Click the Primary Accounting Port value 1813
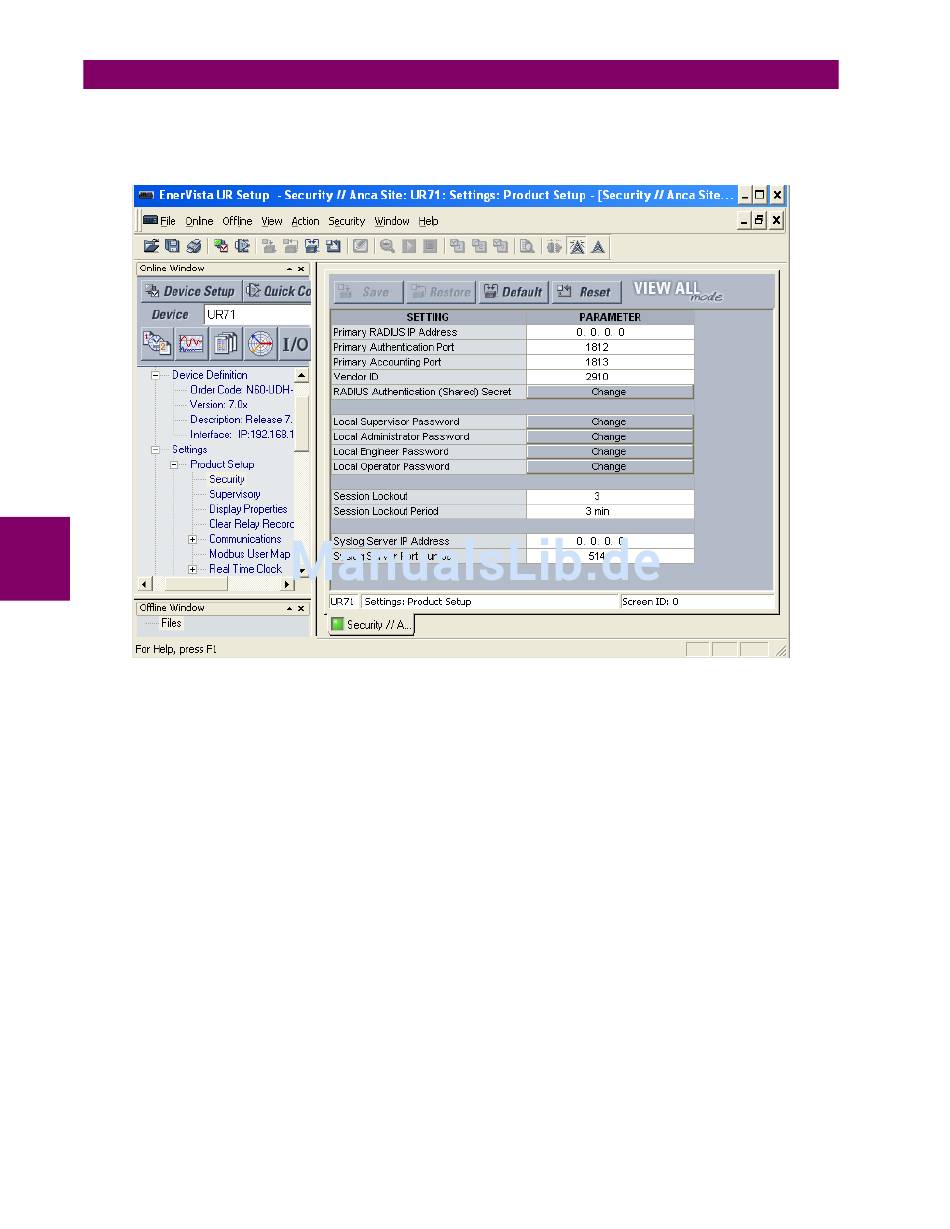 coord(610,362)
